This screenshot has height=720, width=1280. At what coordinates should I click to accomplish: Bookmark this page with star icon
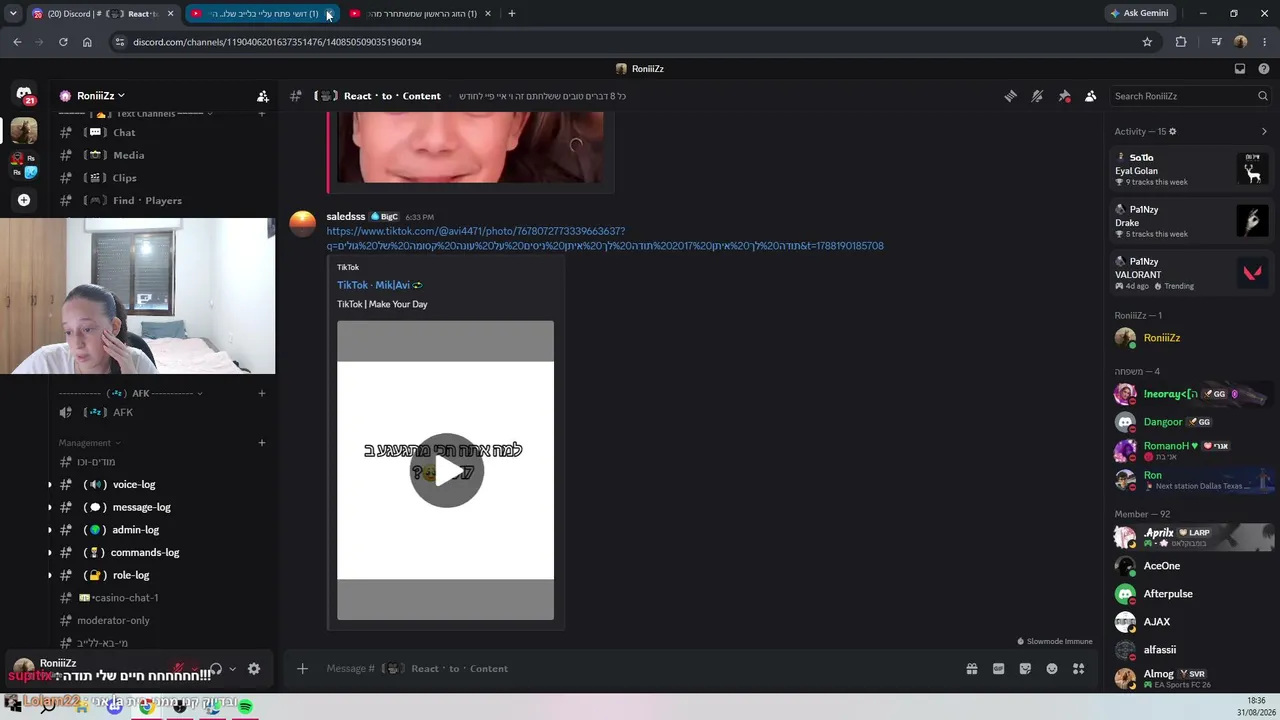(1147, 42)
